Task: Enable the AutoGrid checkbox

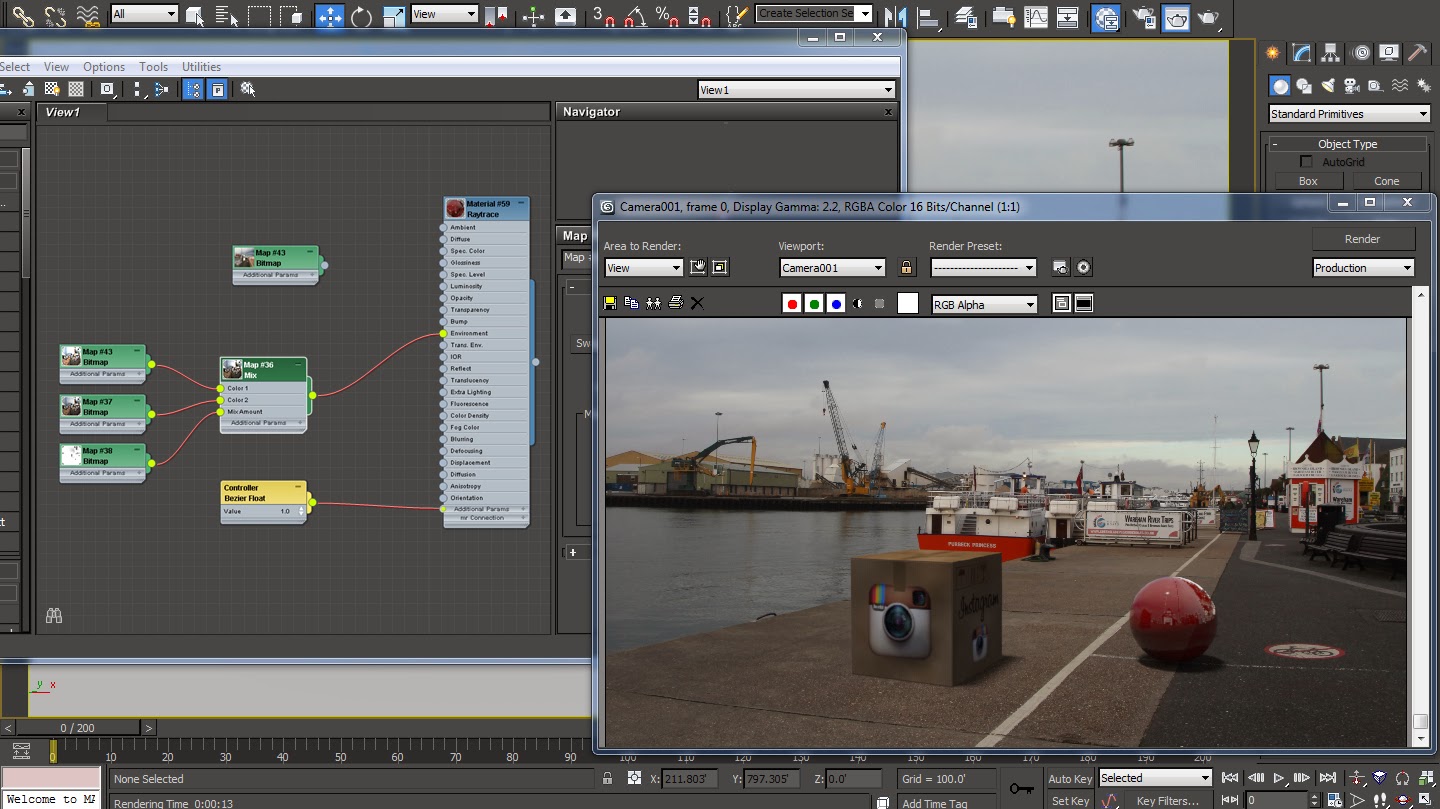Action: pyautogui.click(x=1305, y=162)
